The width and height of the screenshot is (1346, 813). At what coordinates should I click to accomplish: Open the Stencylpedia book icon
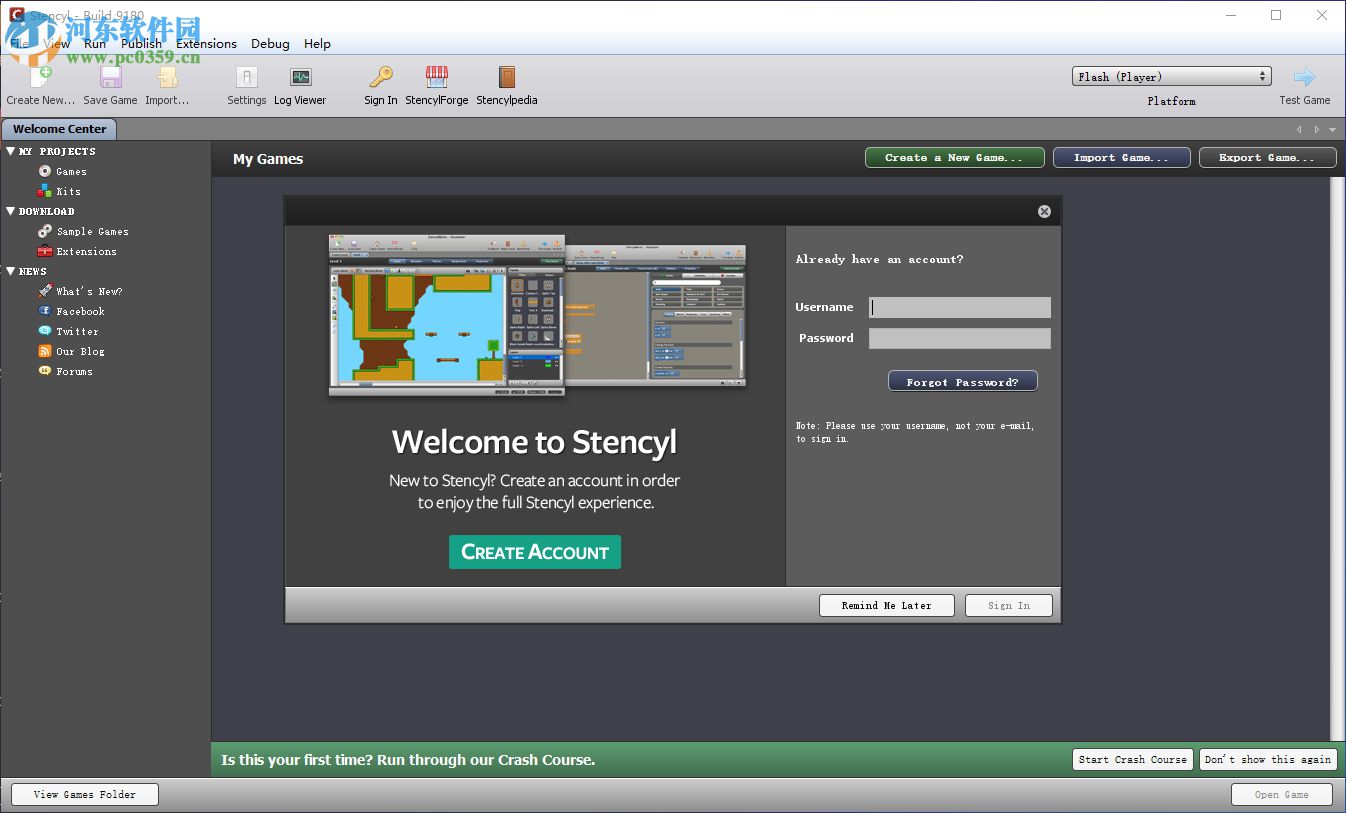tap(507, 77)
